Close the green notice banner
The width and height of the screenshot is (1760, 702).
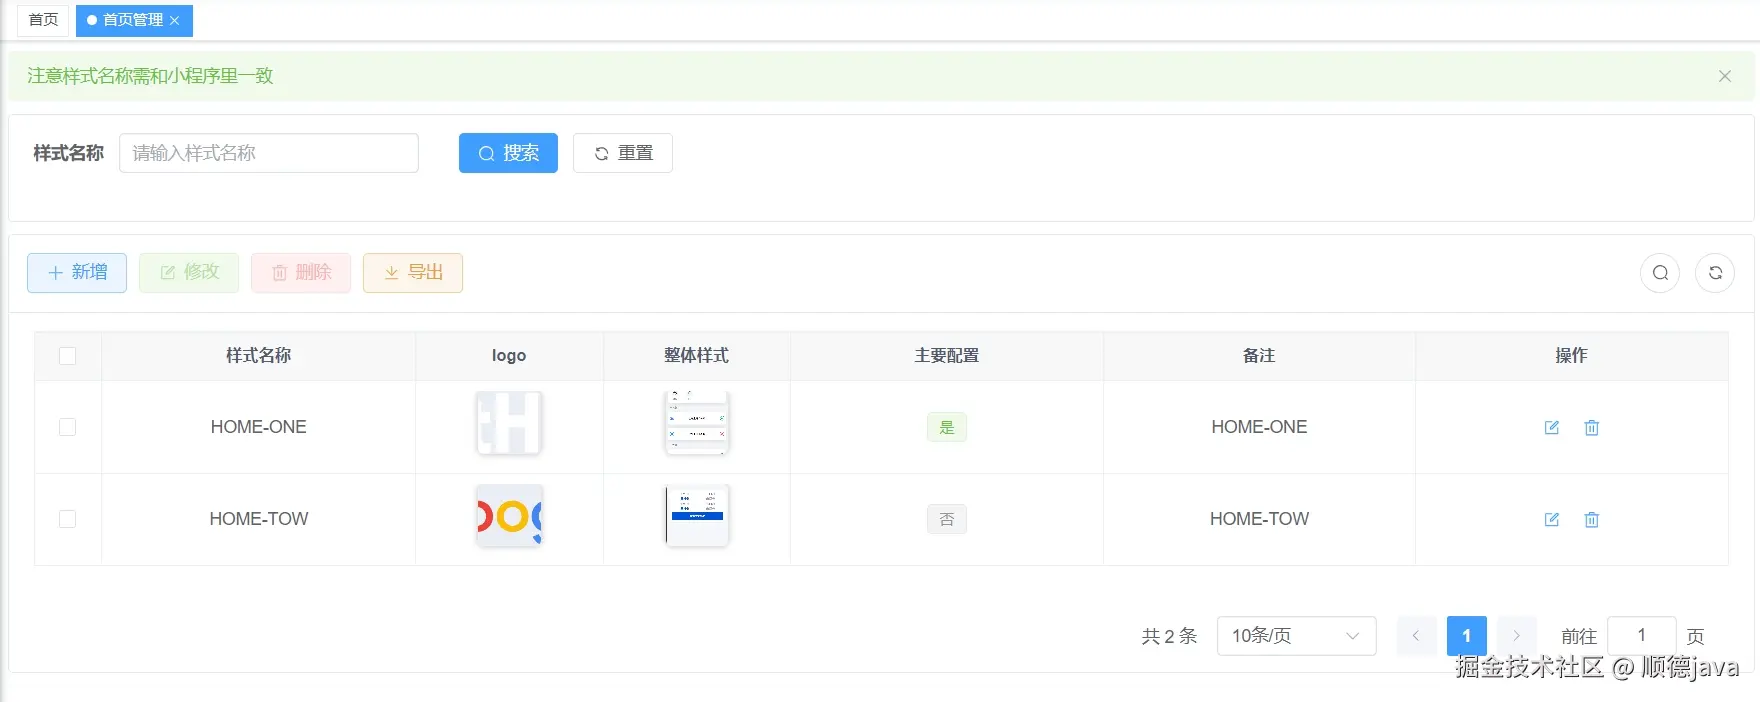1725,76
